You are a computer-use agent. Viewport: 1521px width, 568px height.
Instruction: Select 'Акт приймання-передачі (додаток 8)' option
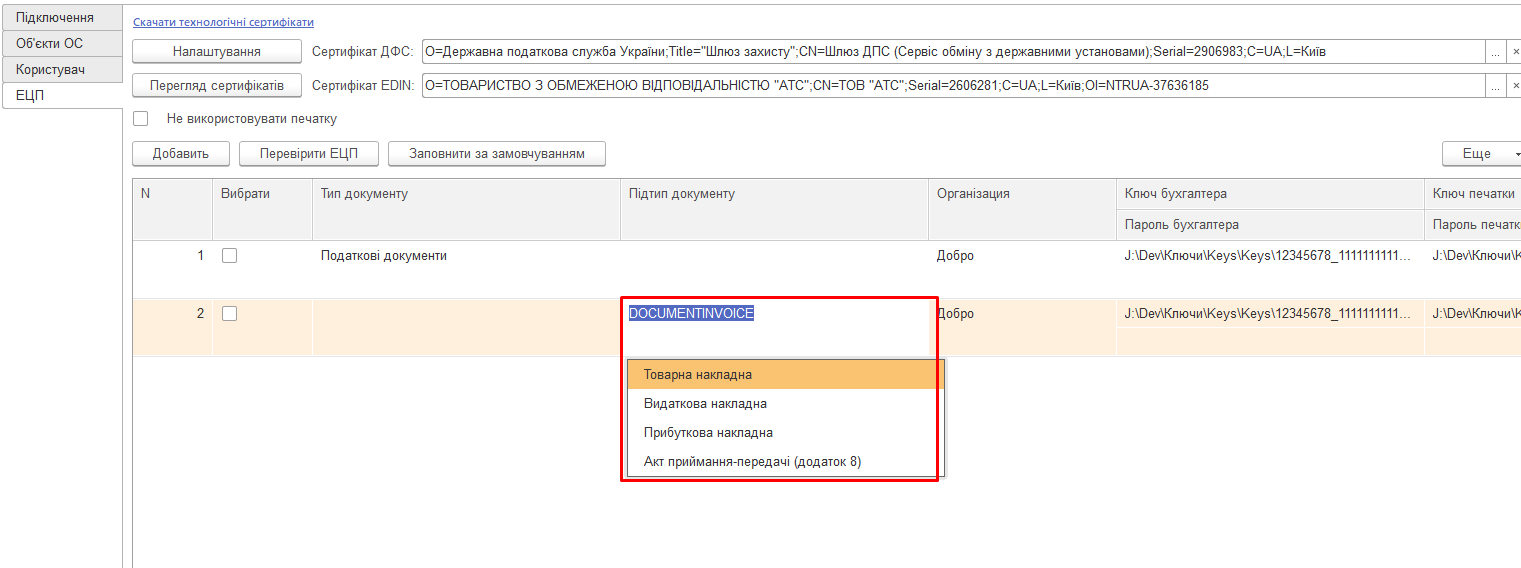785,462
